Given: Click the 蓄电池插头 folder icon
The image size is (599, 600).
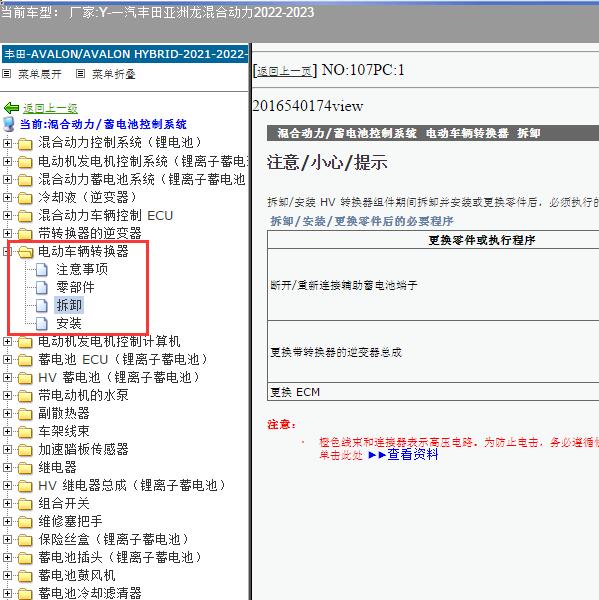Looking at the screenshot, I should [25, 558].
